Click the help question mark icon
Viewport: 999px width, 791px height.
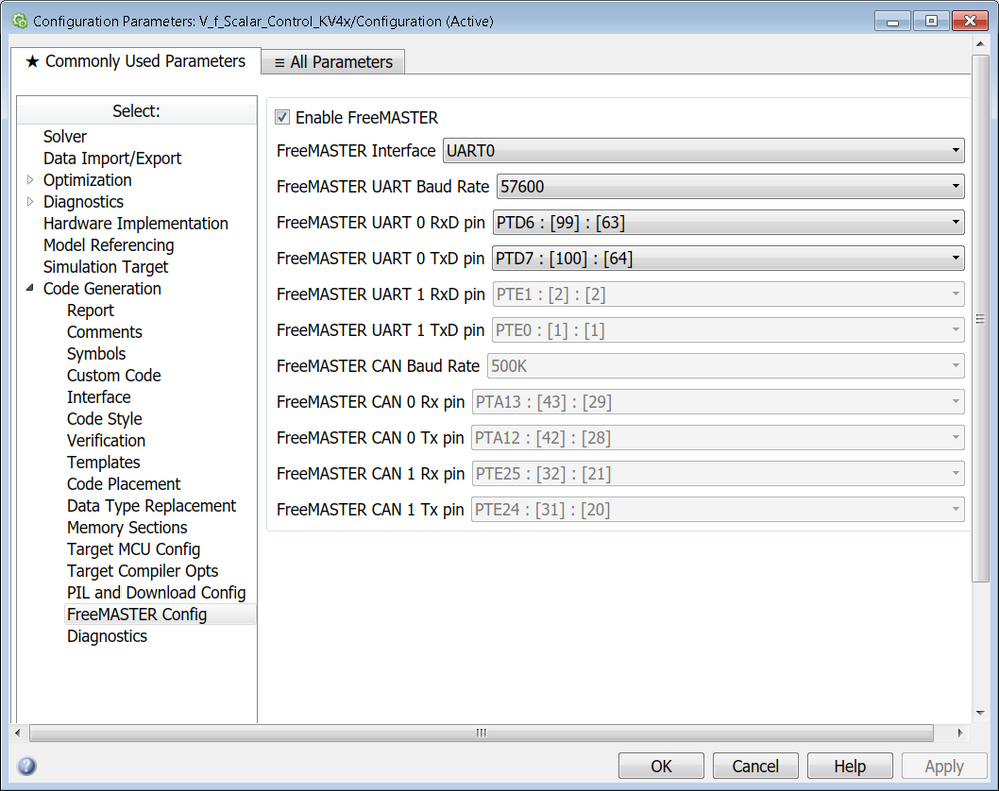pos(26,766)
